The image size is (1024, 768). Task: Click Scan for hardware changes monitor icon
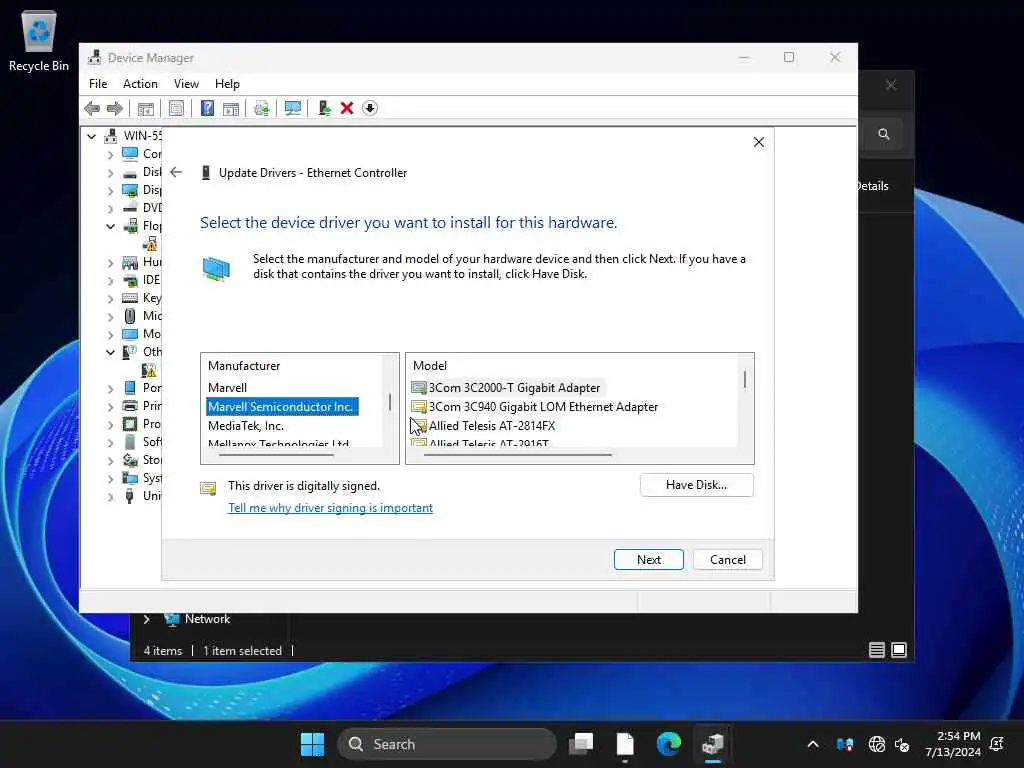coord(293,108)
